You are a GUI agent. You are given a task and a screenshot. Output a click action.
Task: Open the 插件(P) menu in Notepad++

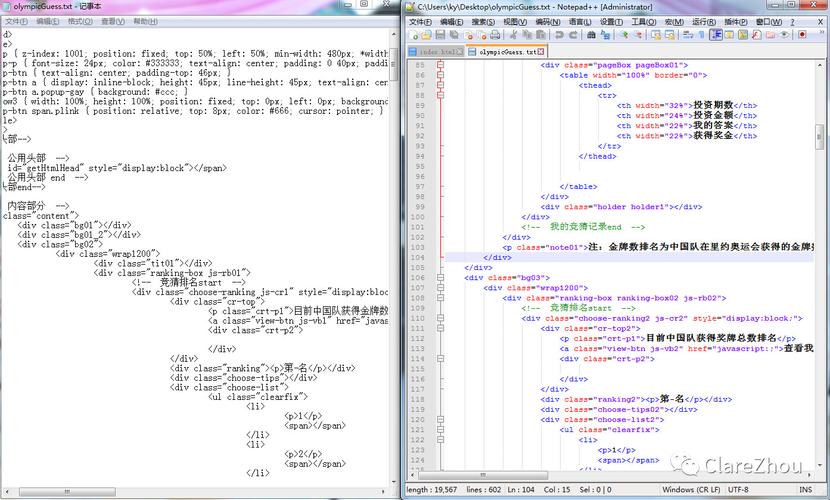[x=736, y=22]
